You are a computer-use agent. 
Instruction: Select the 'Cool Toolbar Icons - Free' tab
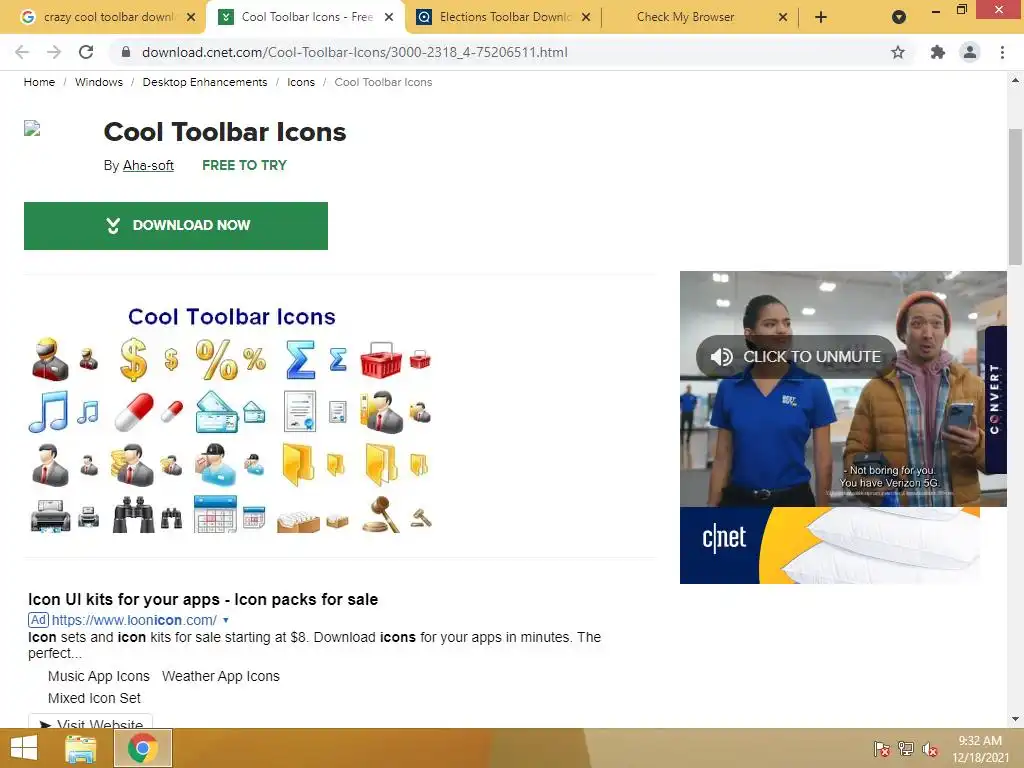tap(305, 17)
